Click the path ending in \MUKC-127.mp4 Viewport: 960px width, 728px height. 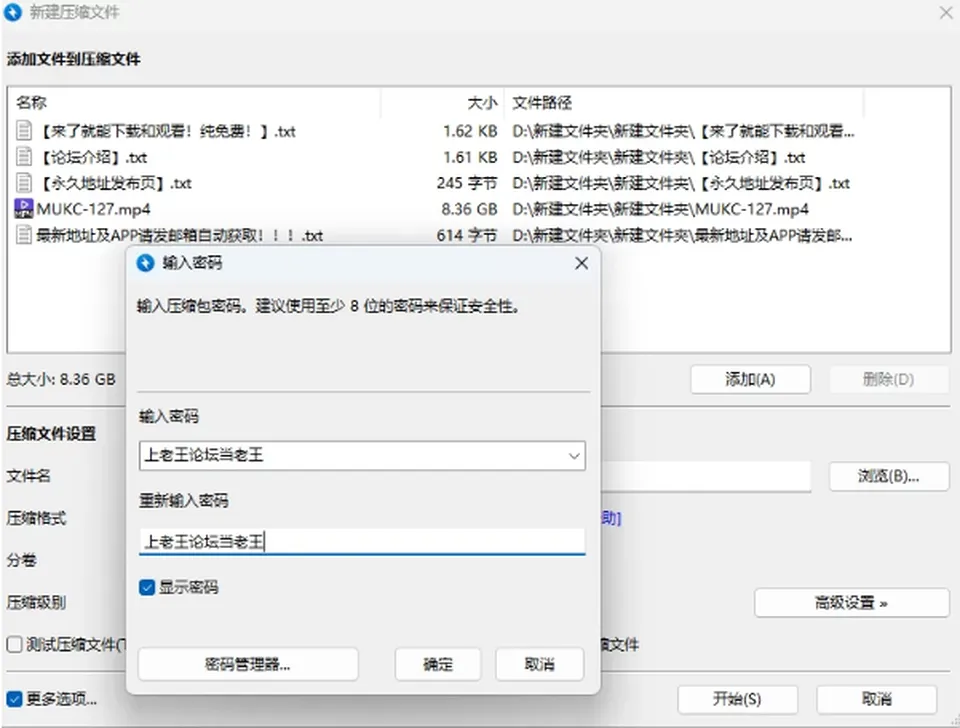point(660,209)
